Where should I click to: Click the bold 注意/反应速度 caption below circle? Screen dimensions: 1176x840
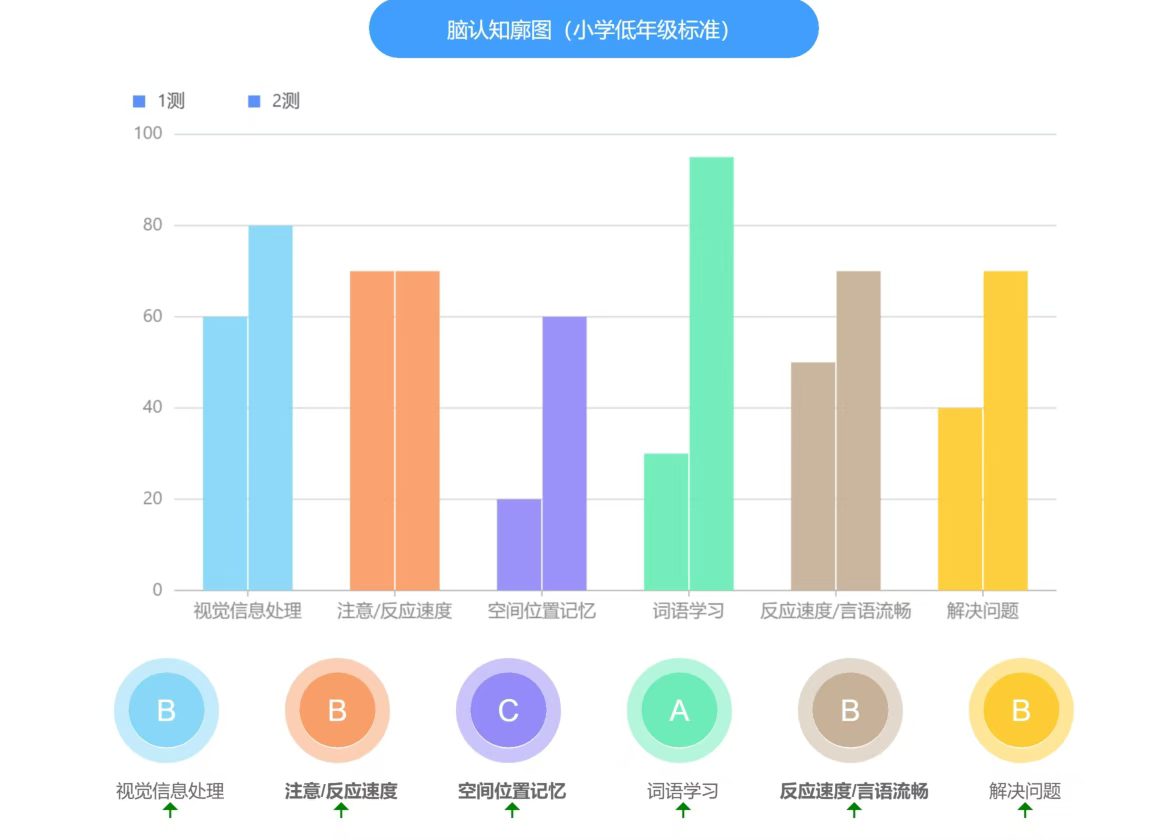341,791
